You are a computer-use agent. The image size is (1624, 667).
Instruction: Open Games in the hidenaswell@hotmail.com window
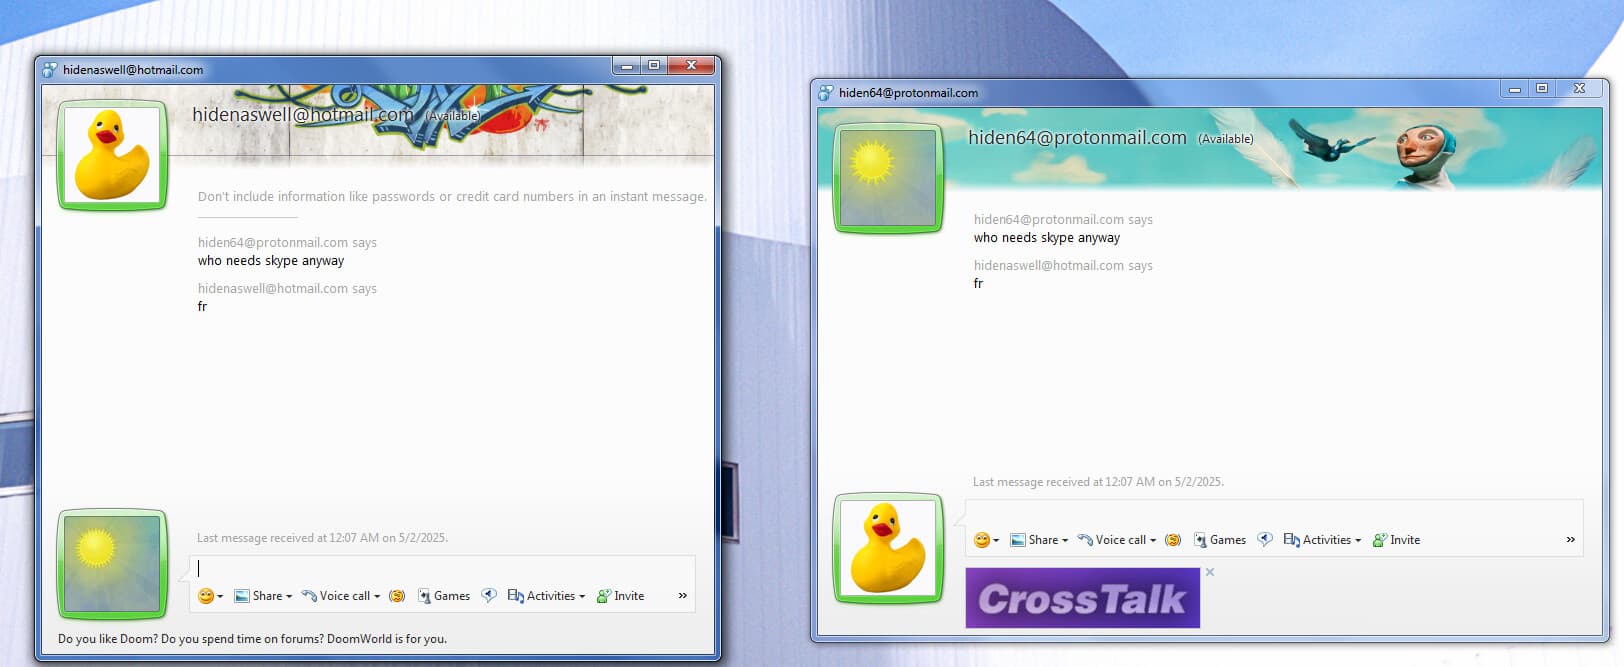[444, 596]
